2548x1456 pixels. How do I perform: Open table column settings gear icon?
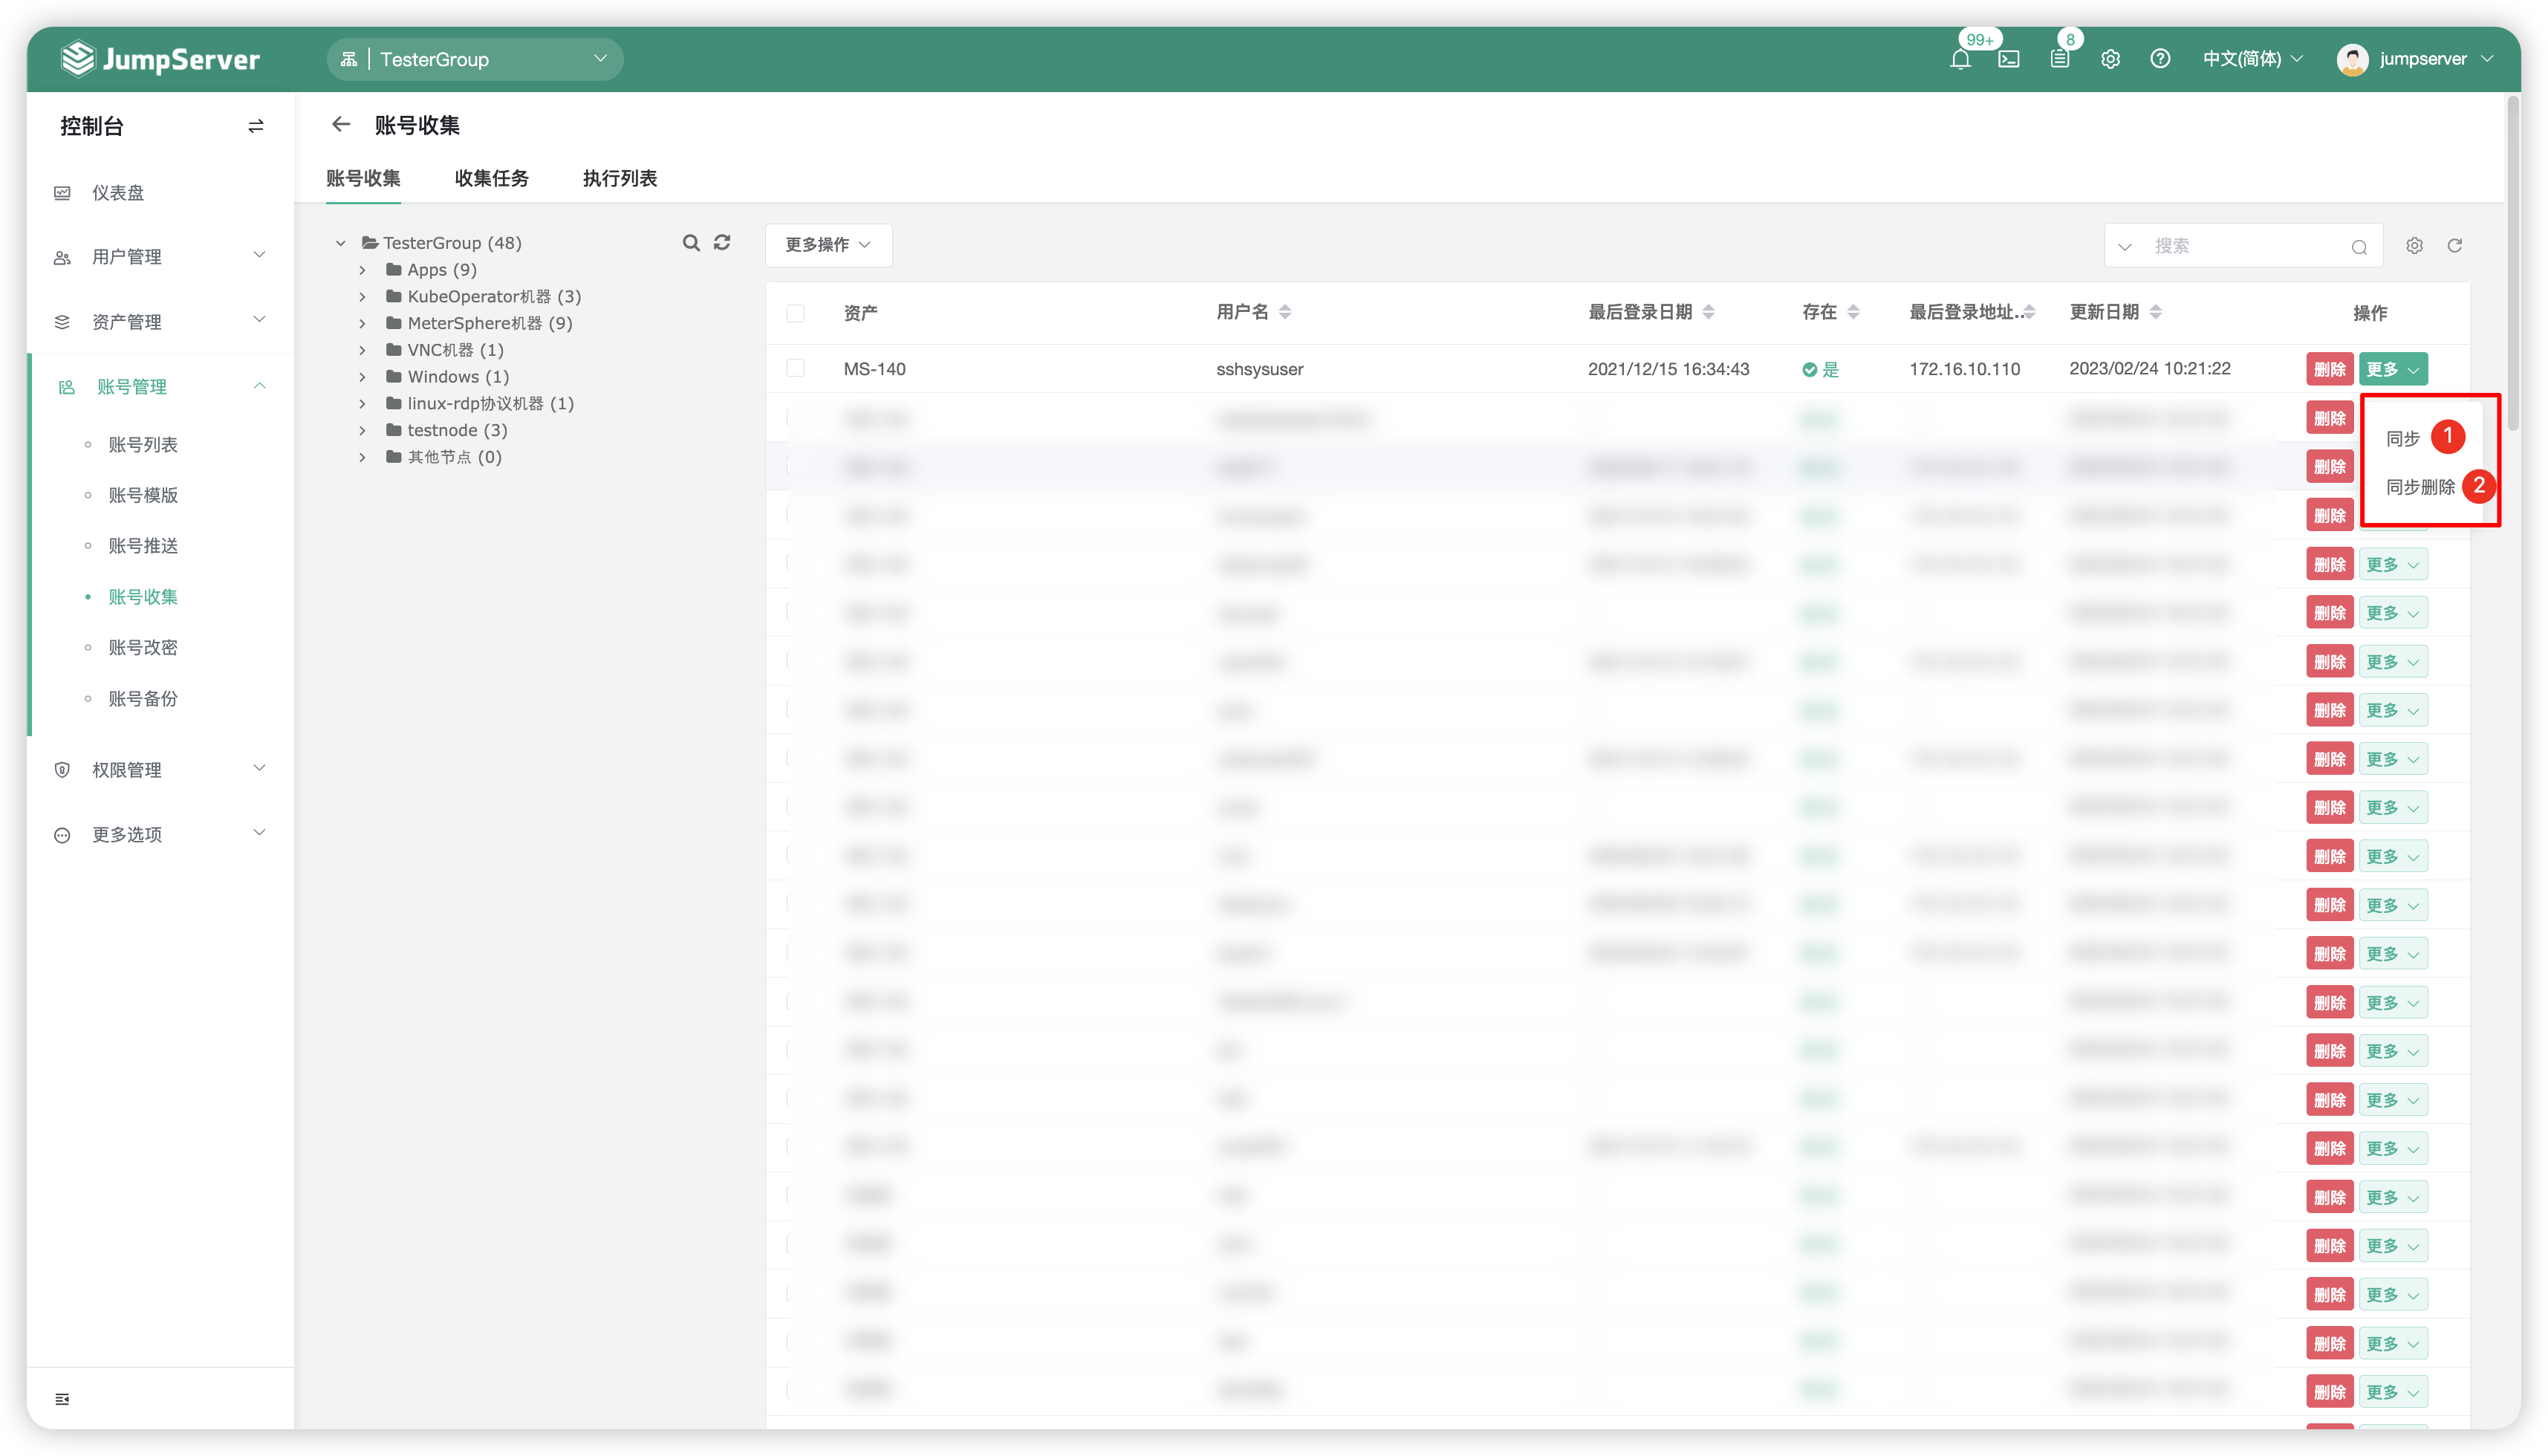[2414, 246]
